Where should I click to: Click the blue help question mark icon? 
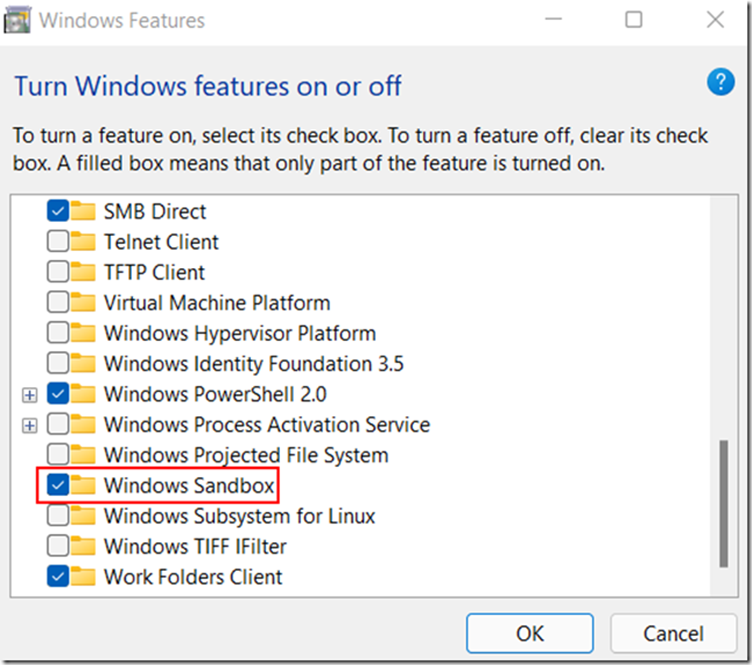[x=720, y=83]
